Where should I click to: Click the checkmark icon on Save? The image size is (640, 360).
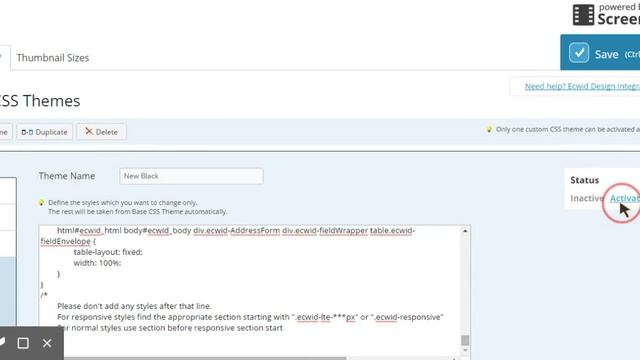[x=579, y=53]
